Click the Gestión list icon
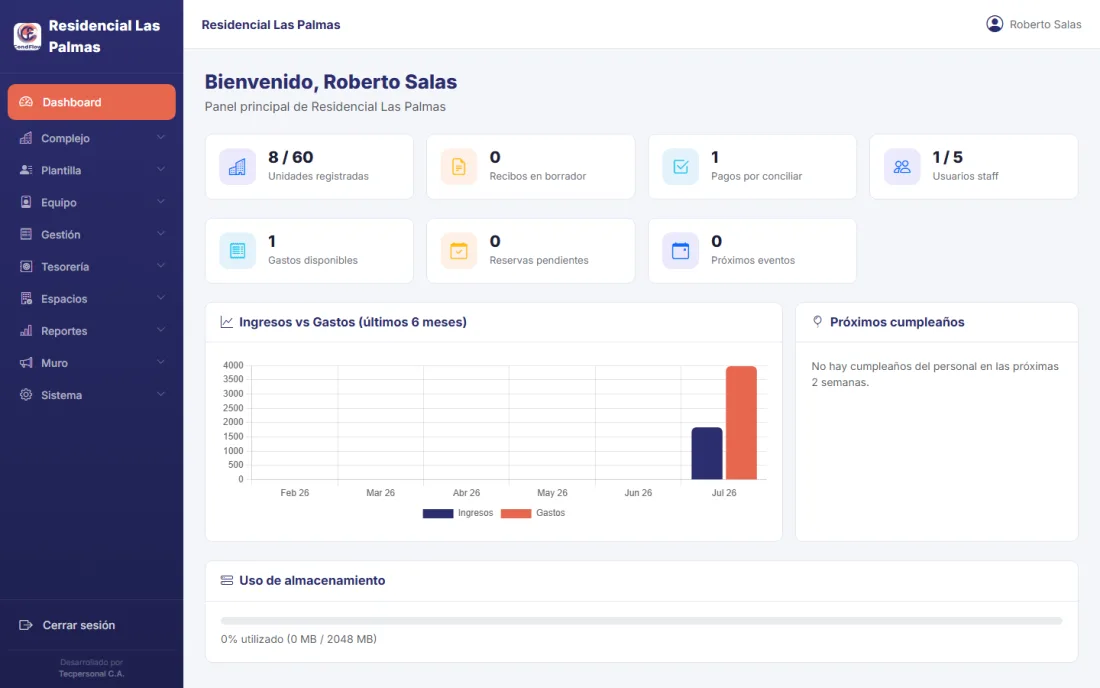This screenshot has width=1100, height=688. [x=26, y=234]
